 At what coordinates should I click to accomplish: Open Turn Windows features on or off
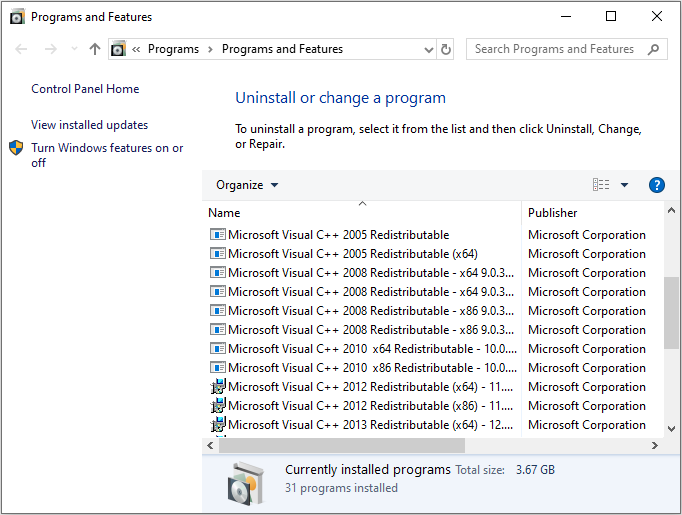pos(107,155)
